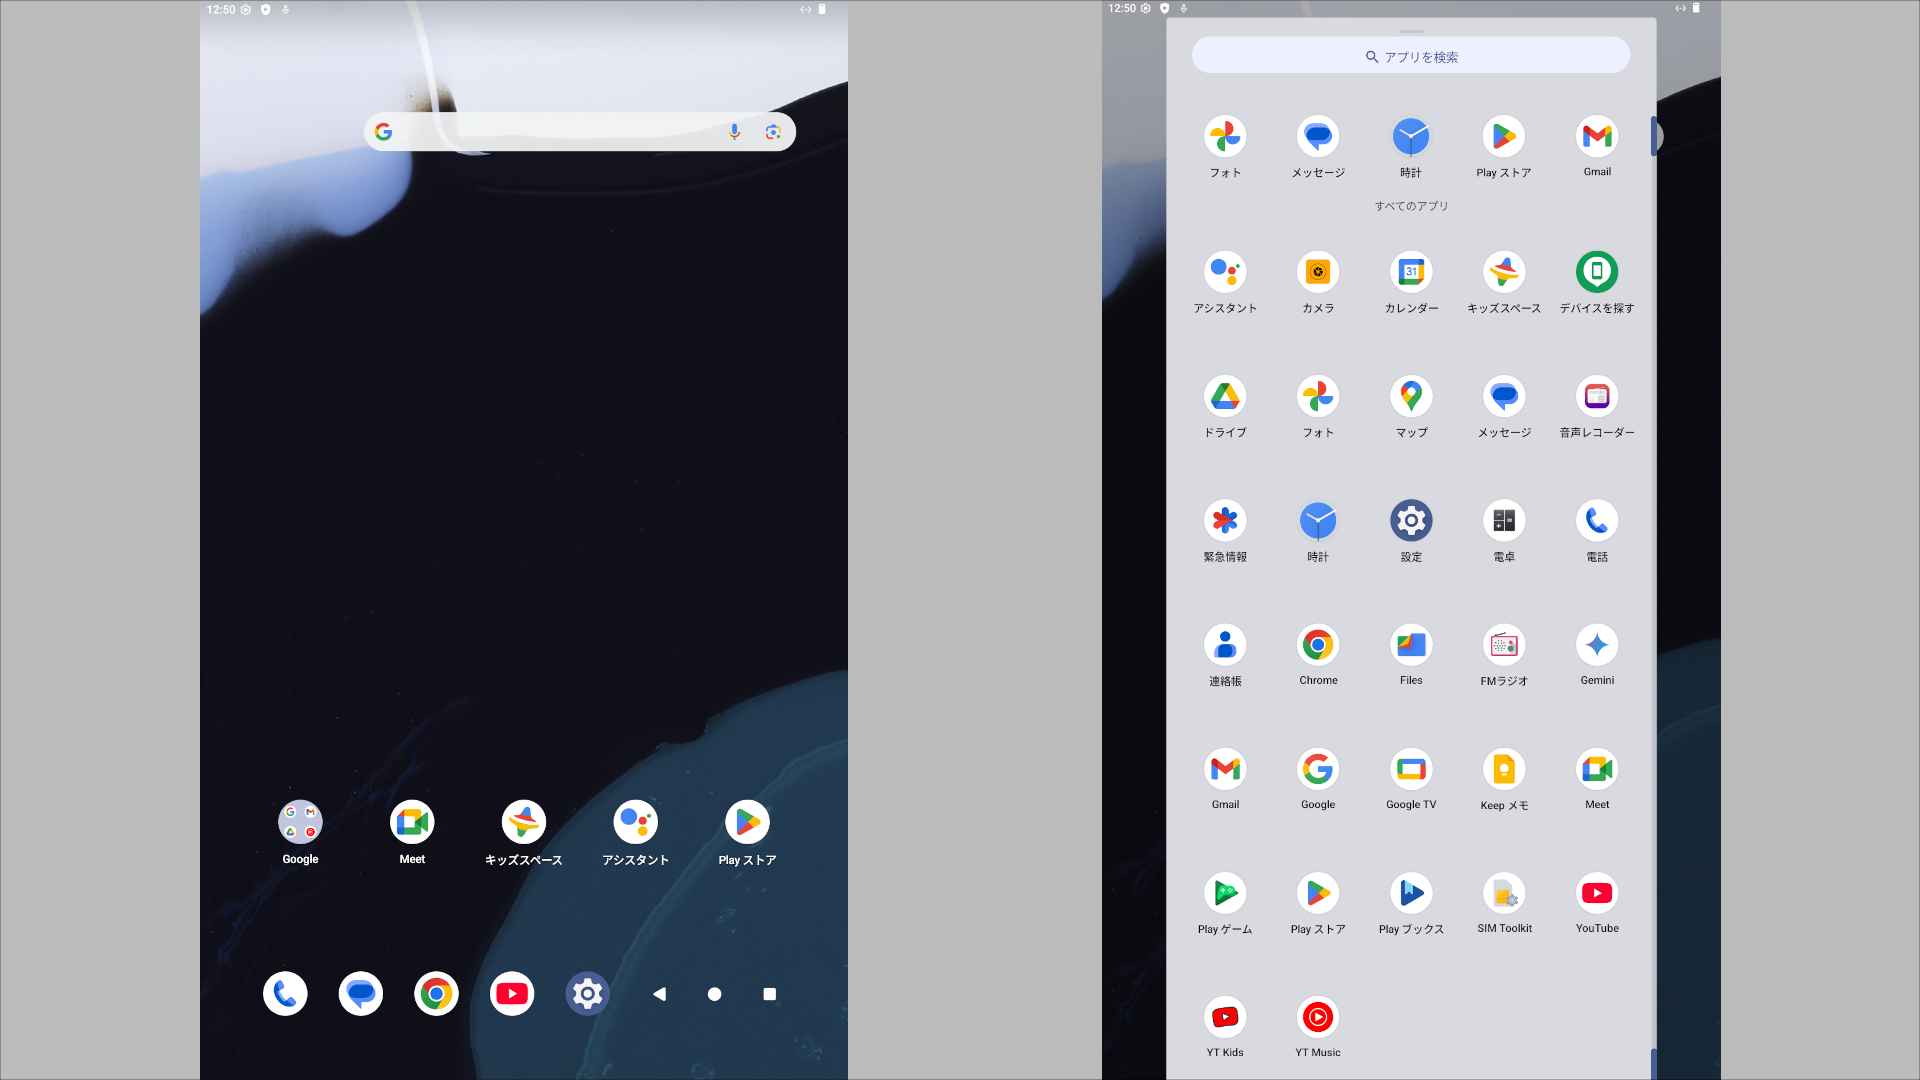1920x1080 pixels.
Task: Tap the アプリを検索 search field
Action: coord(1411,56)
